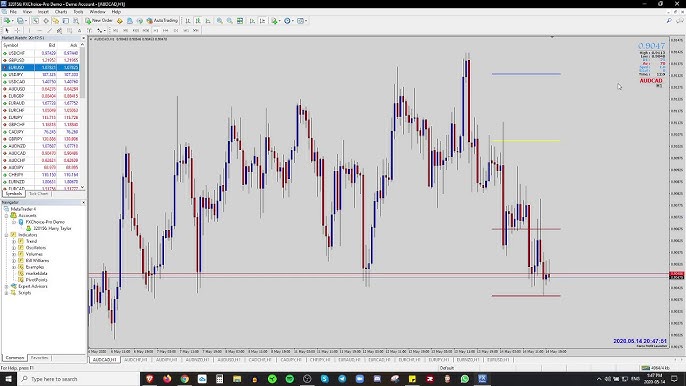
Task: Open the Charts menu
Action: [61, 12]
